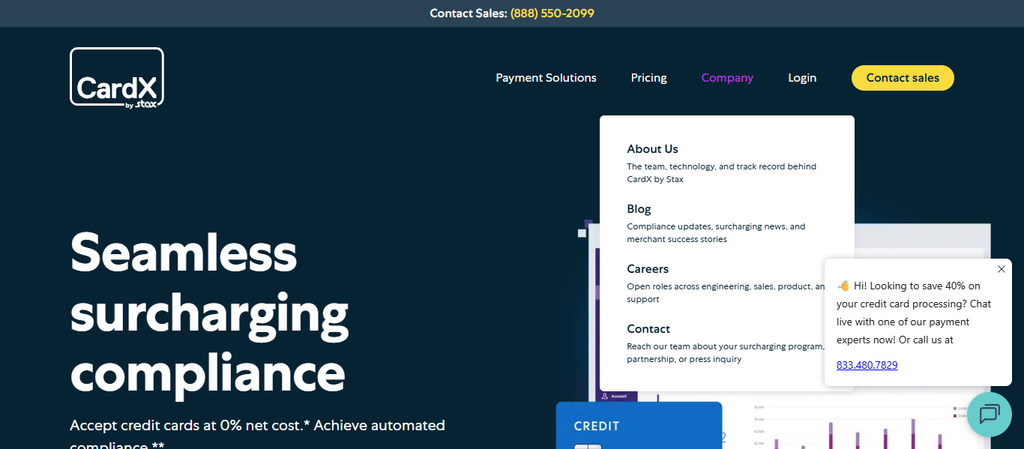Open the Pricing nav item
1024x449 pixels.
point(648,78)
